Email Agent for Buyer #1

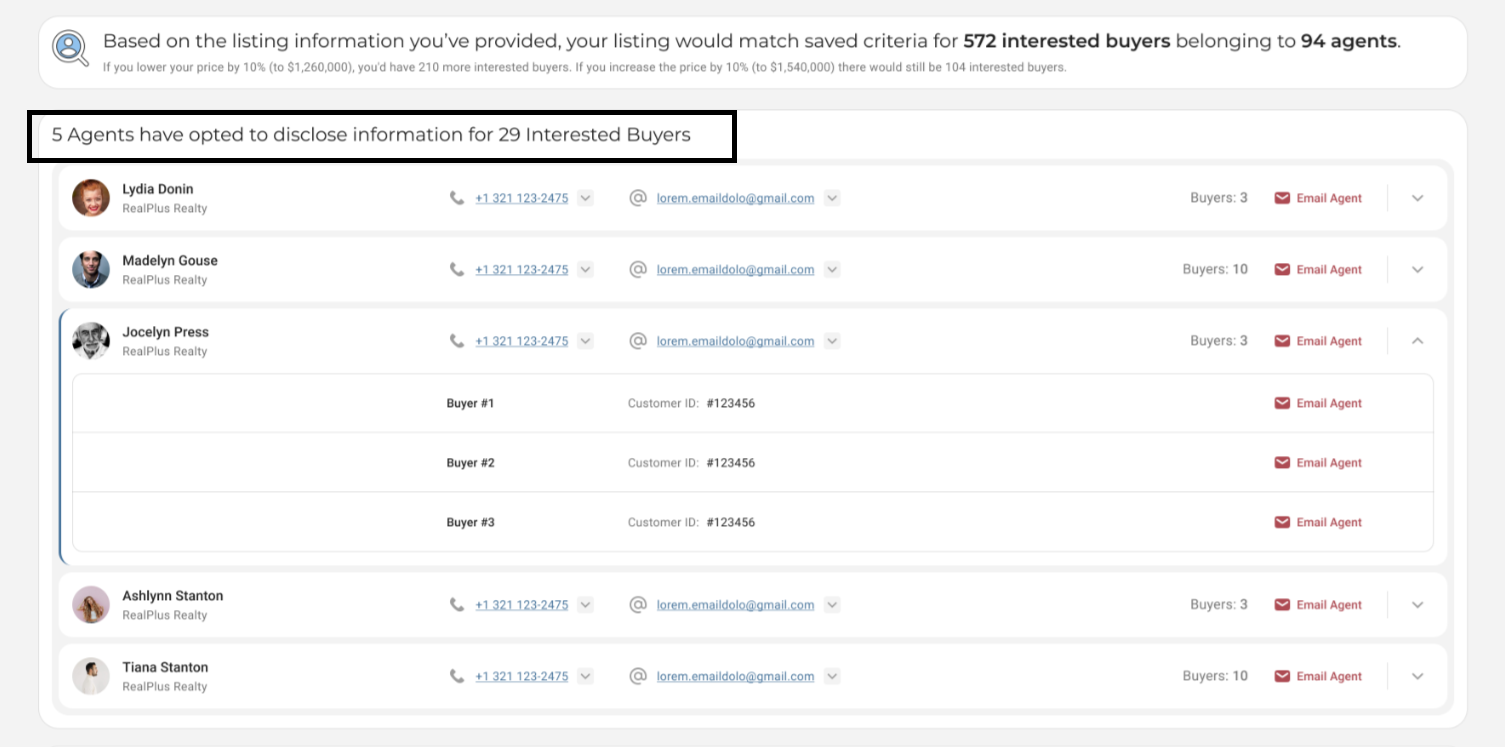click(x=1318, y=403)
